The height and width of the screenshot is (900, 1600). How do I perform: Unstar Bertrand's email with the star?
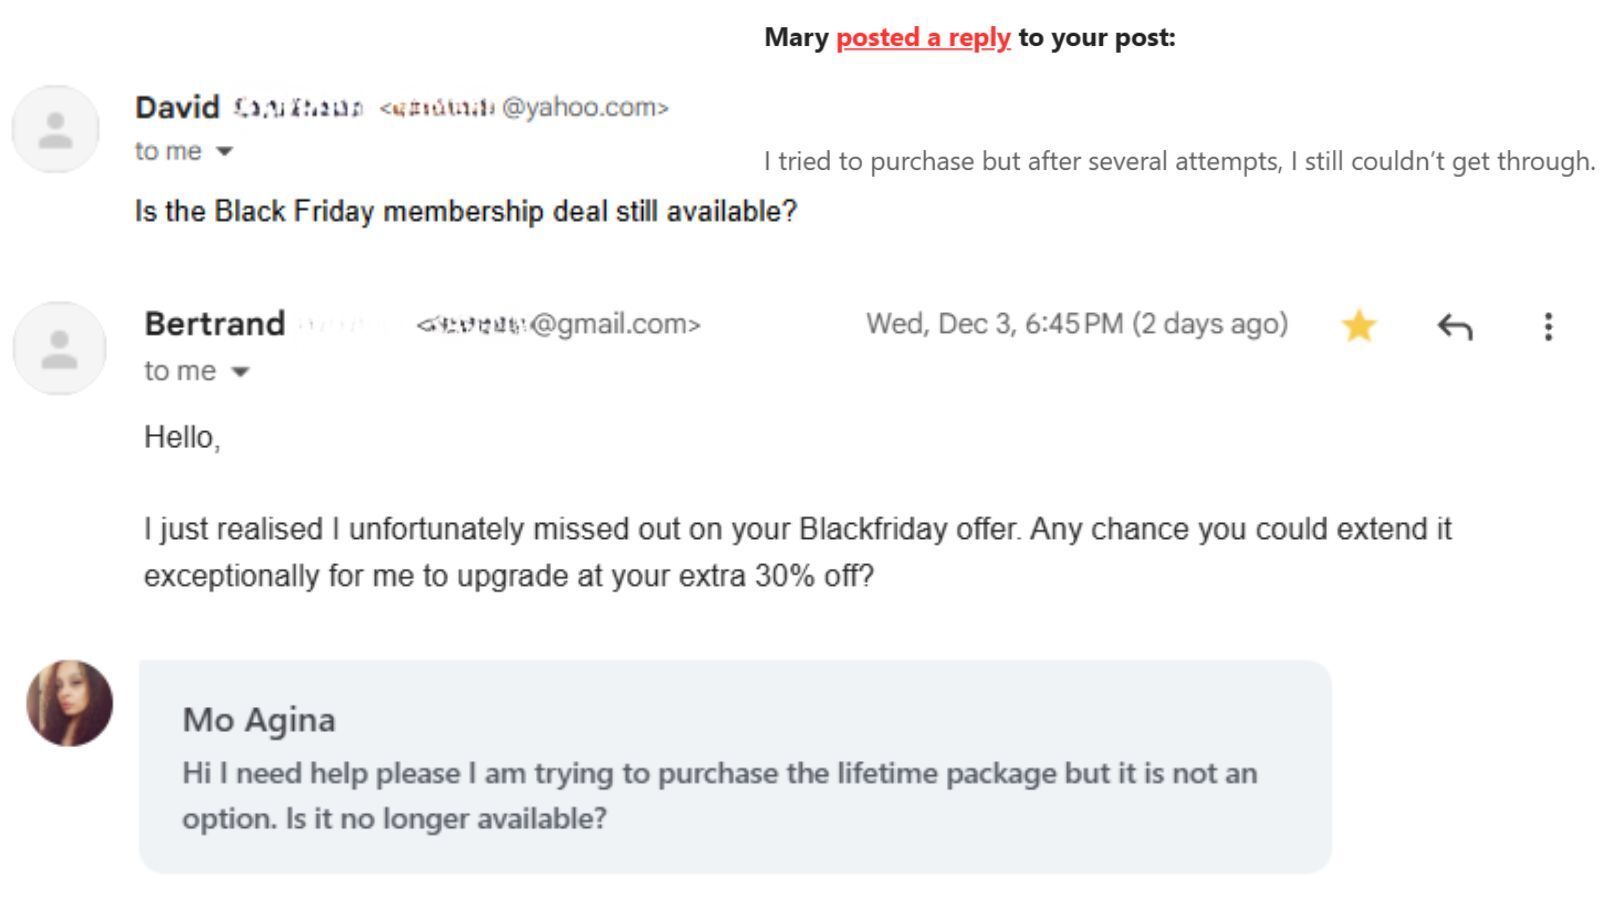(x=1359, y=325)
